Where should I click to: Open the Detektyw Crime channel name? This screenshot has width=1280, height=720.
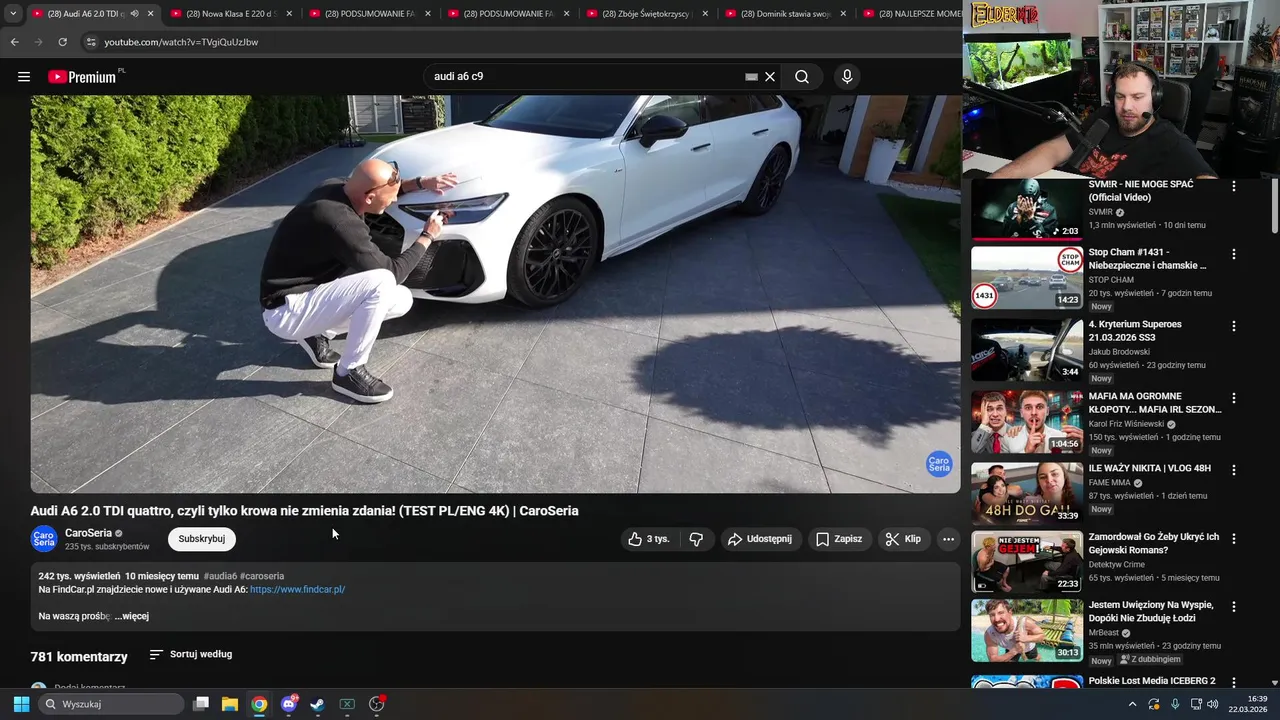click(x=1117, y=564)
